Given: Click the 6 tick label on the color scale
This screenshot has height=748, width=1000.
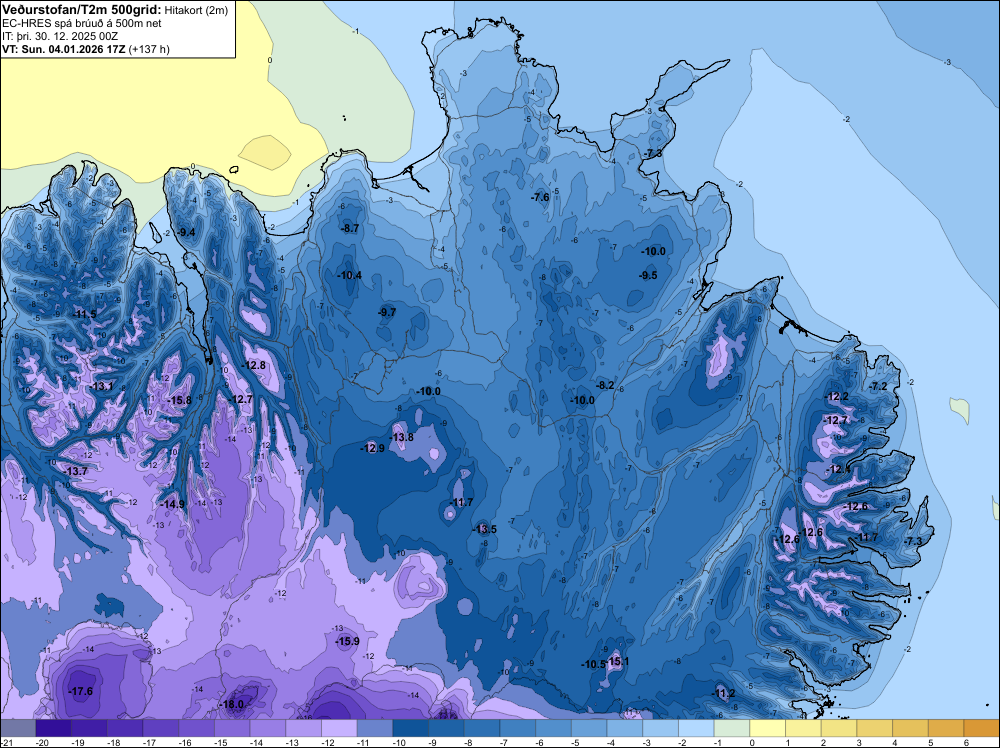Looking at the screenshot, I should point(967,743).
